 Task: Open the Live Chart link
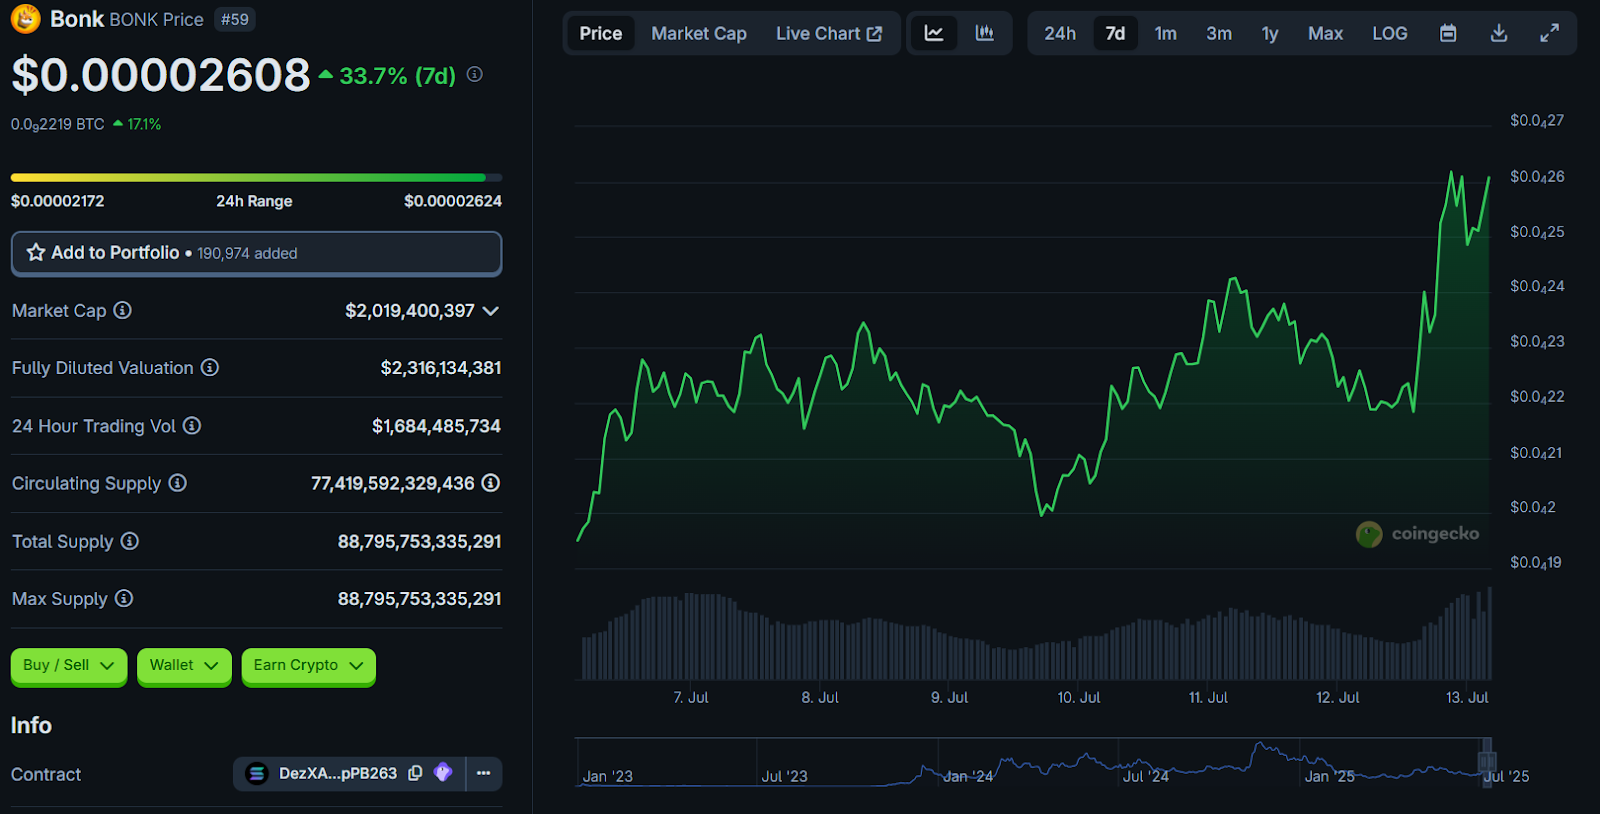[828, 33]
